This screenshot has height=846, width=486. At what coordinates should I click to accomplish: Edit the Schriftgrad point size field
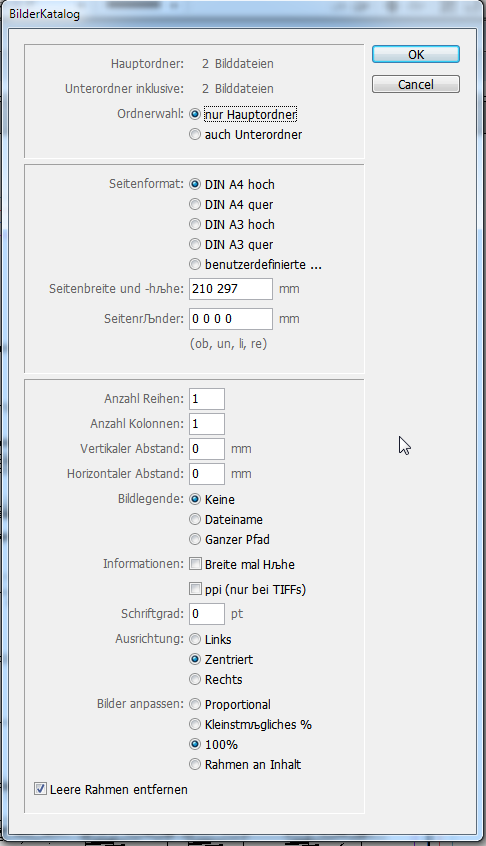[207, 613]
